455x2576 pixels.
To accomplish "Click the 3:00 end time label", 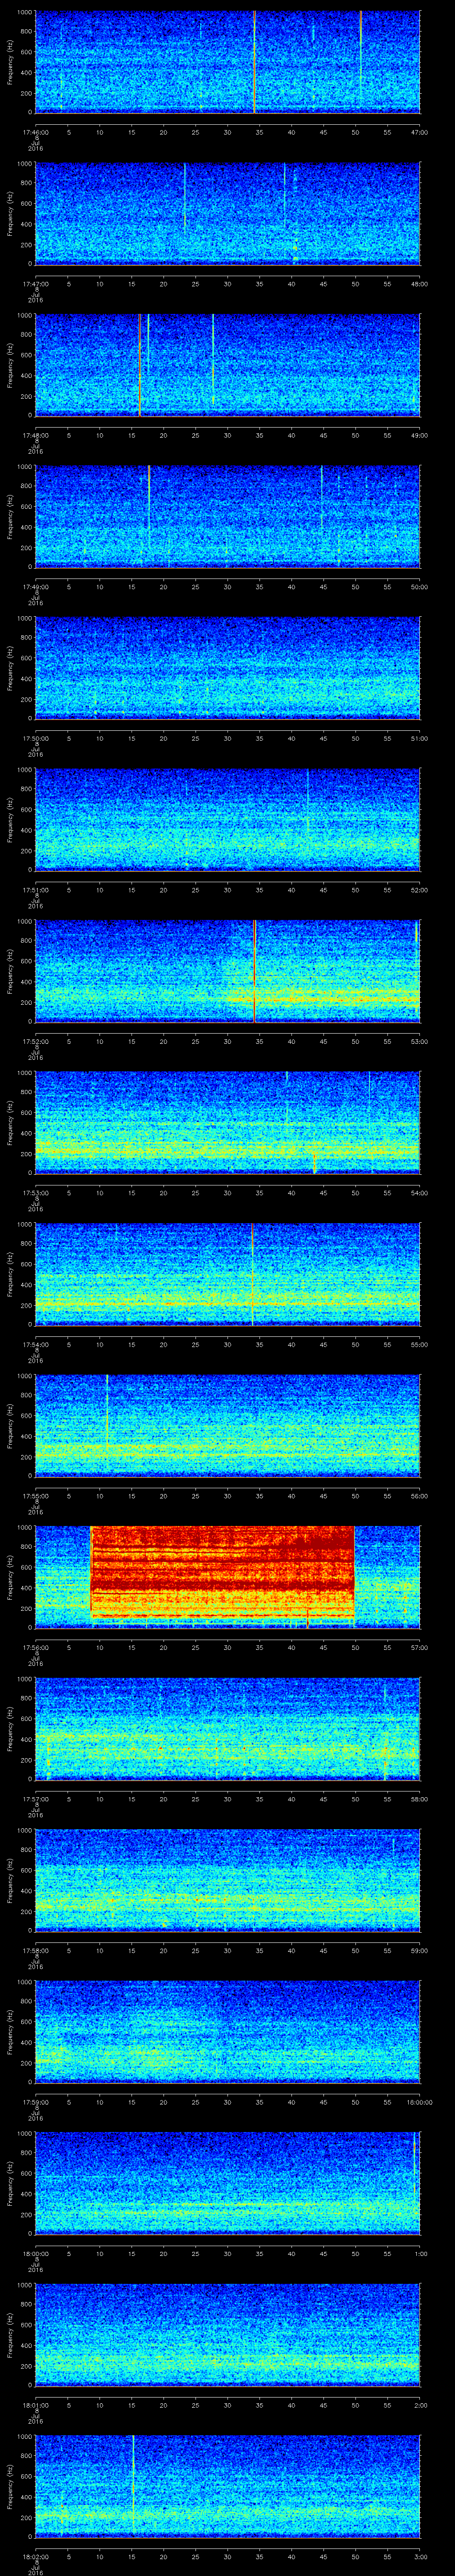I will [420, 2556].
